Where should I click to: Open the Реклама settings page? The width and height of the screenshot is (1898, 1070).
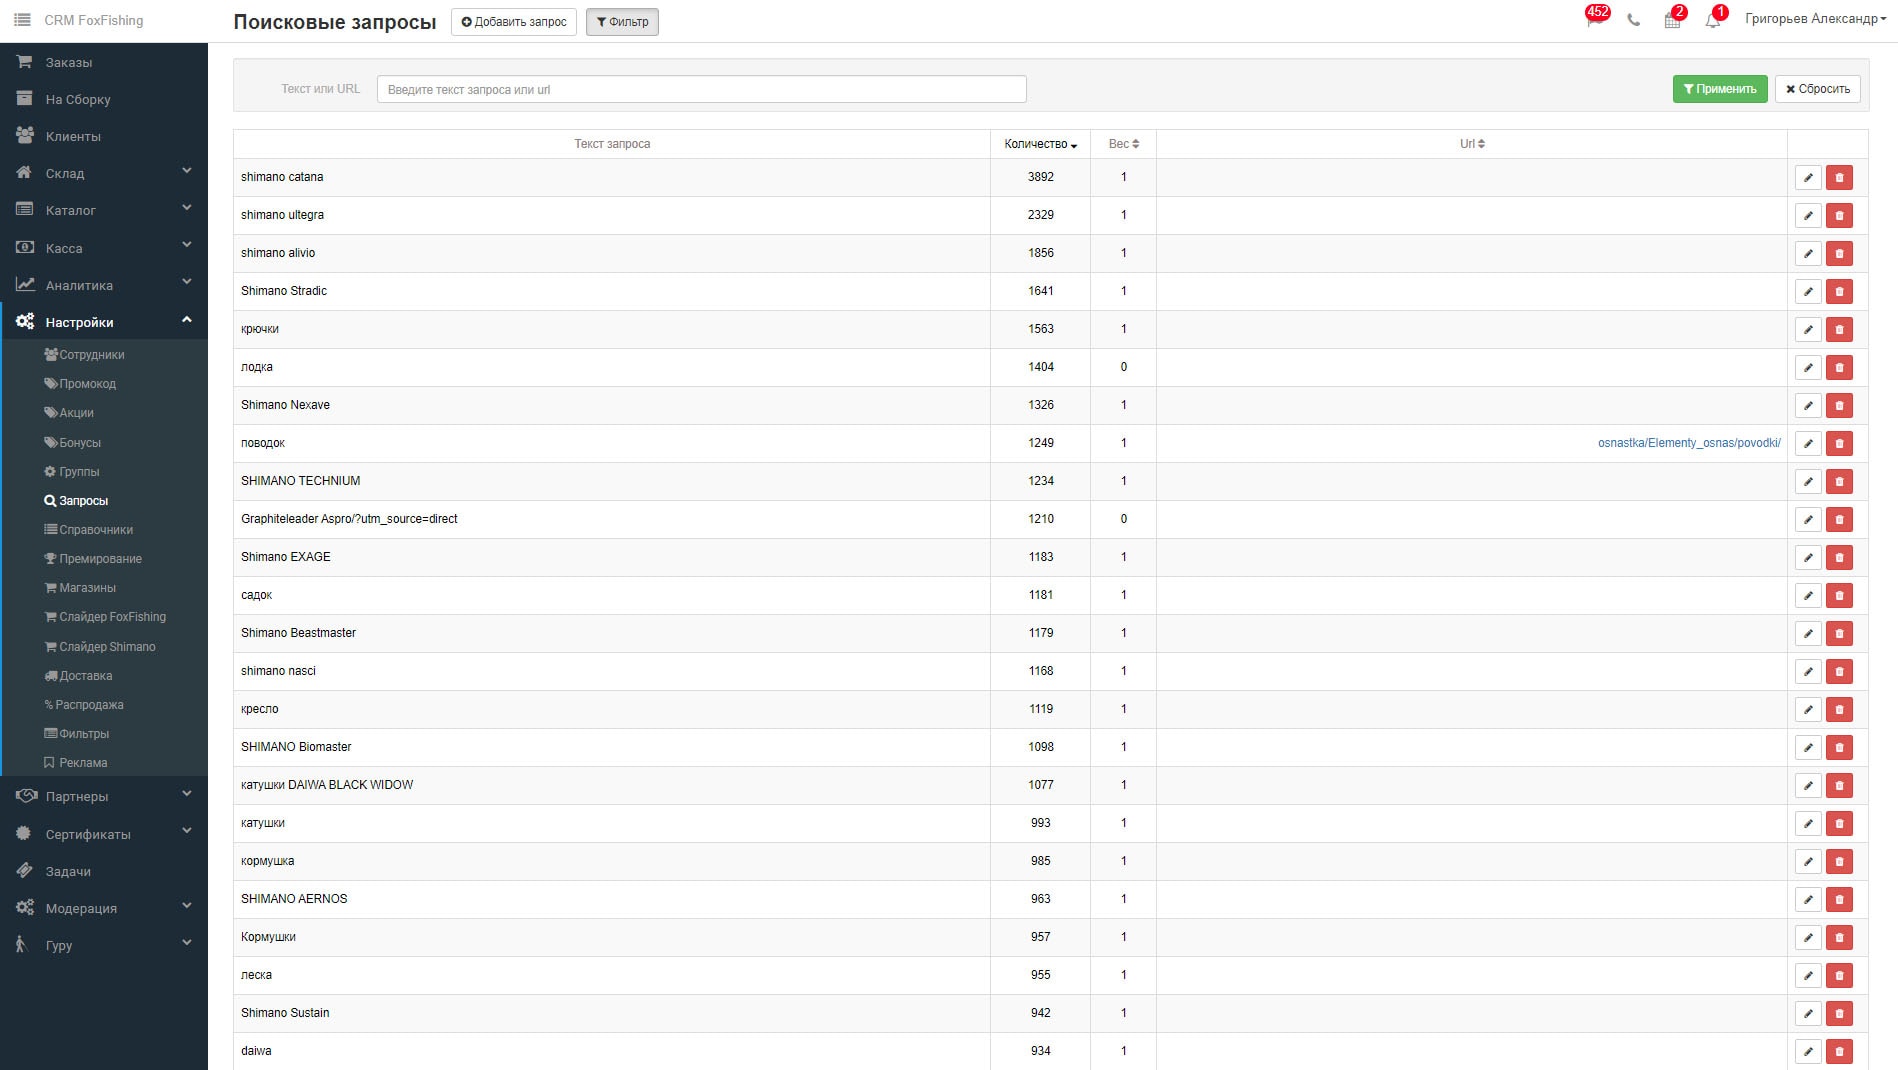tap(76, 763)
